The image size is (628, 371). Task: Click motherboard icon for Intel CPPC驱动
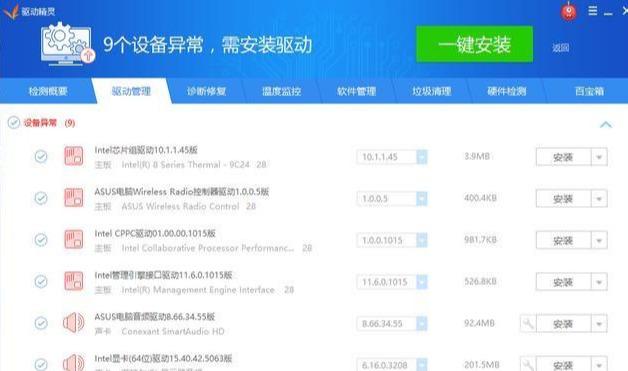click(x=74, y=240)
